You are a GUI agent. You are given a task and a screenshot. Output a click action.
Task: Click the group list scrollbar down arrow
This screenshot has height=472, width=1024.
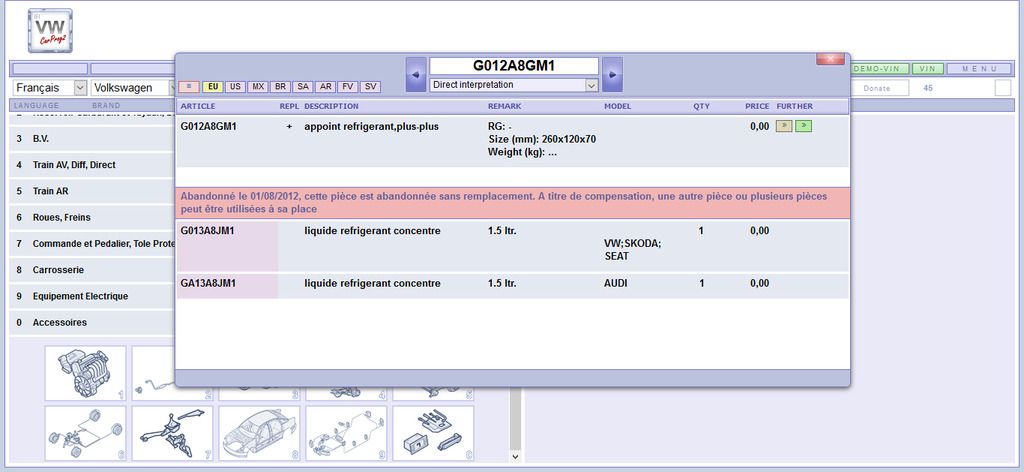pyautogui.click(x=515, y=456)
